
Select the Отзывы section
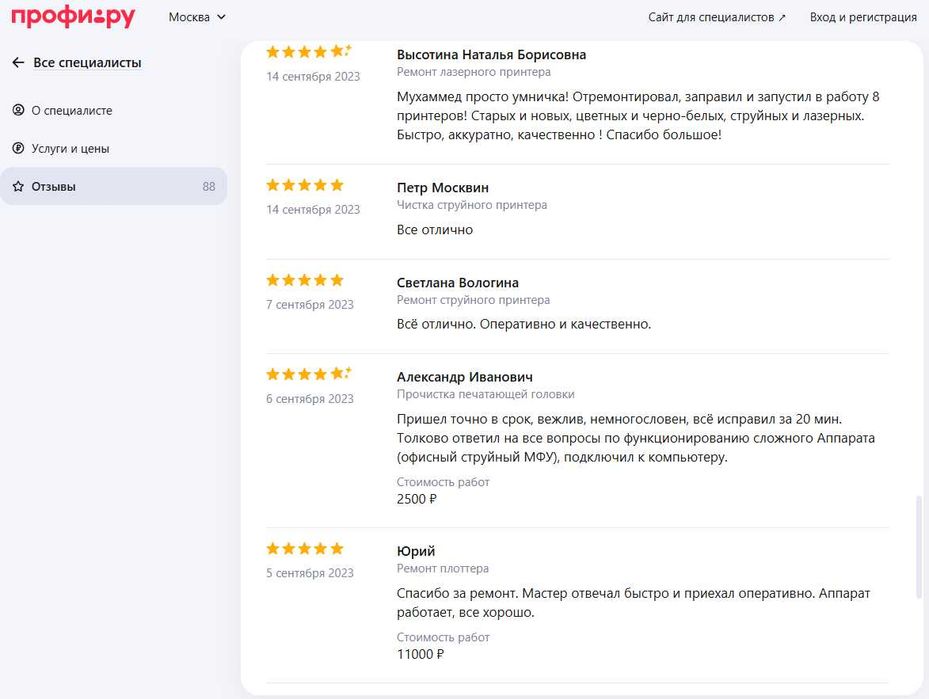point(54,186)
